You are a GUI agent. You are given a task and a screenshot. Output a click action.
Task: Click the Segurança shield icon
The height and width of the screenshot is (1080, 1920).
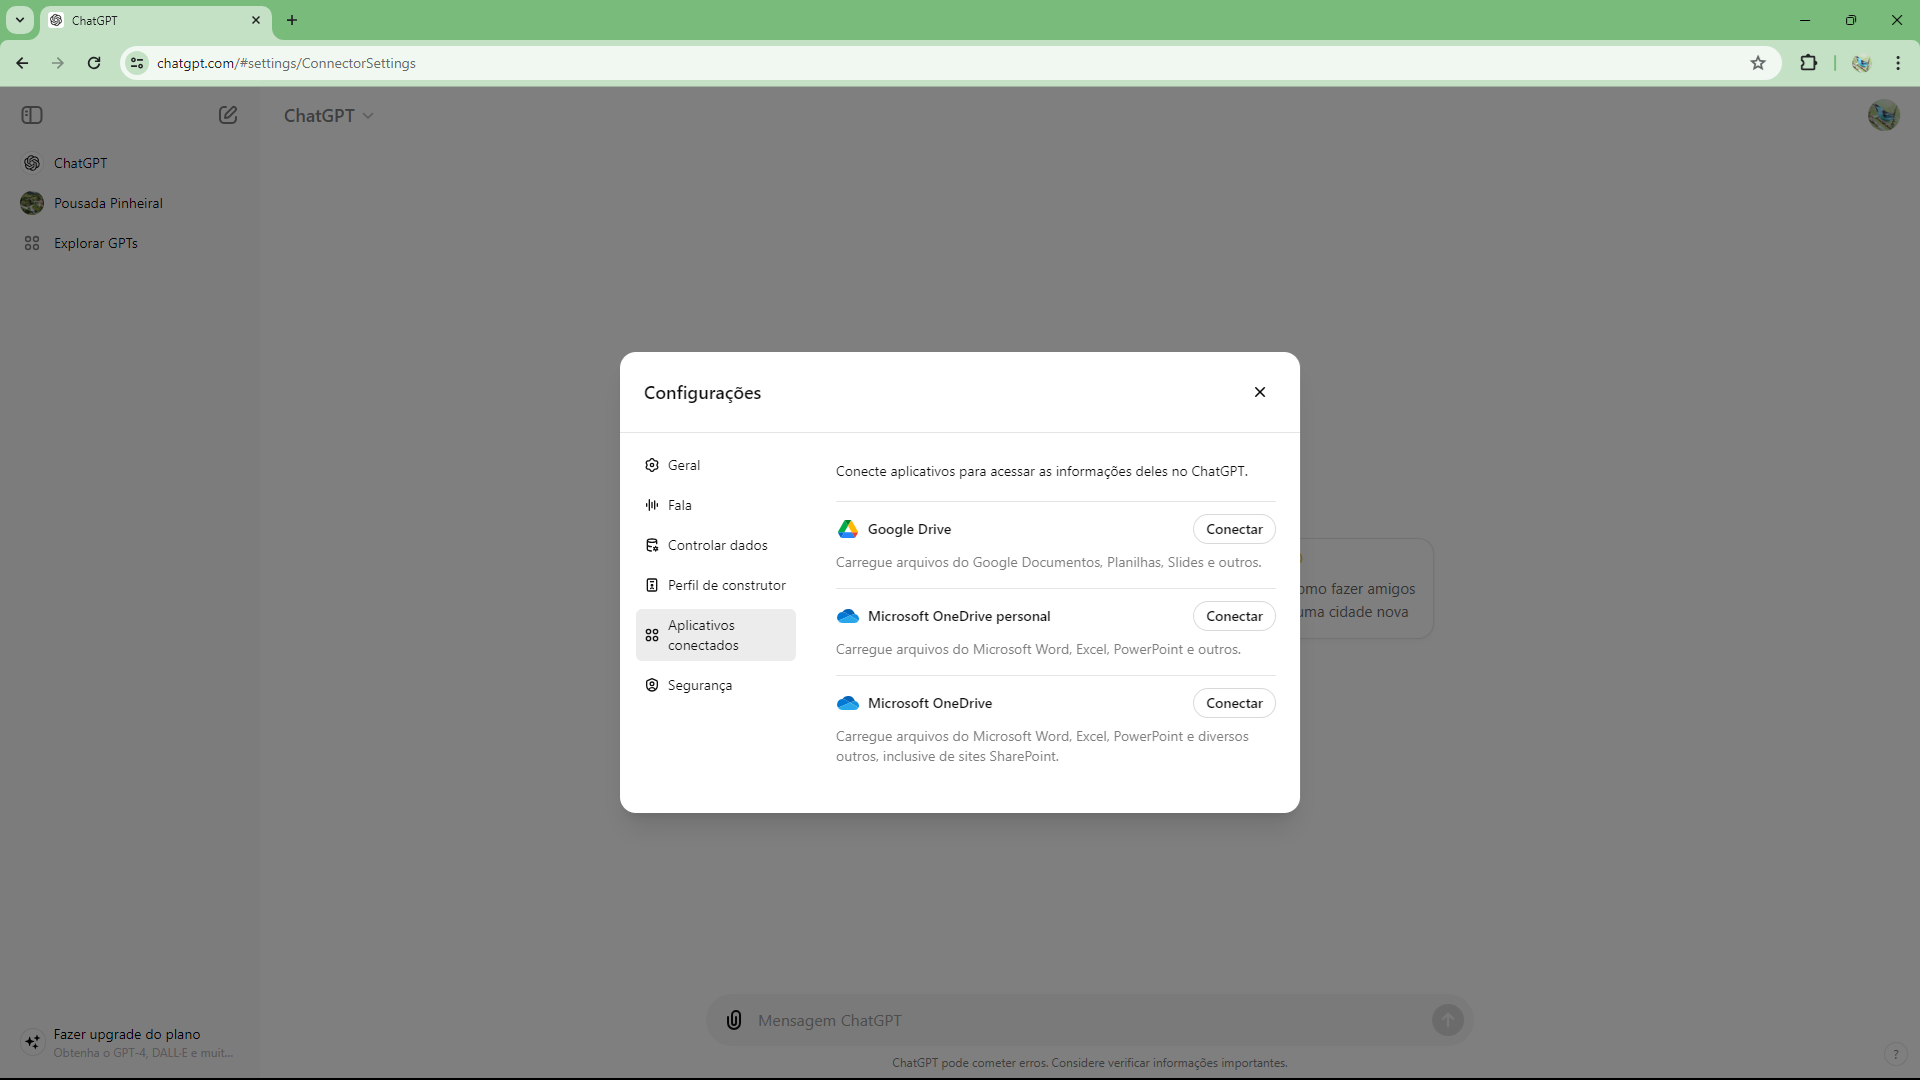(x=652, y=685)
